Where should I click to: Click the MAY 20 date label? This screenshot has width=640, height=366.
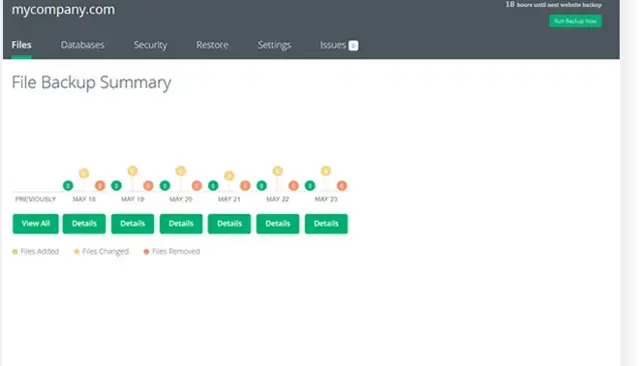181,199
